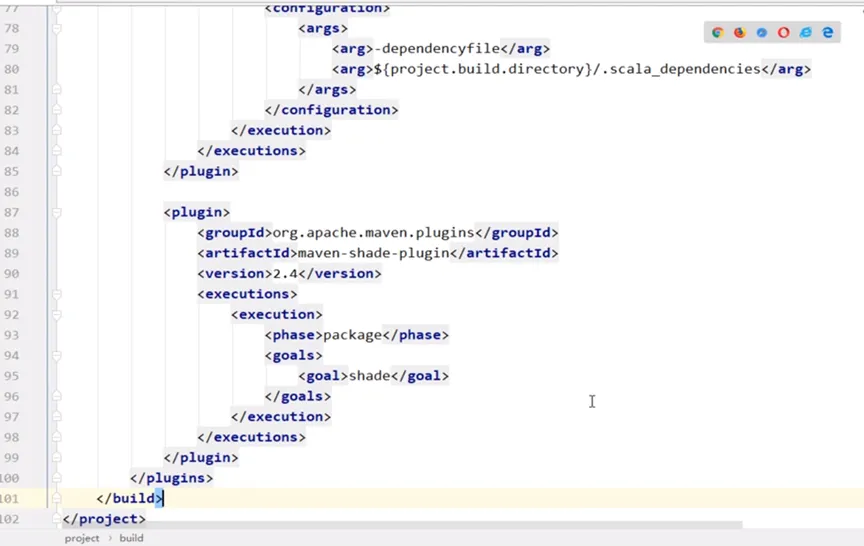Click the -dependencyfile arg value
The width and height of the screenshot is (864, 546).
click(437, 48)
